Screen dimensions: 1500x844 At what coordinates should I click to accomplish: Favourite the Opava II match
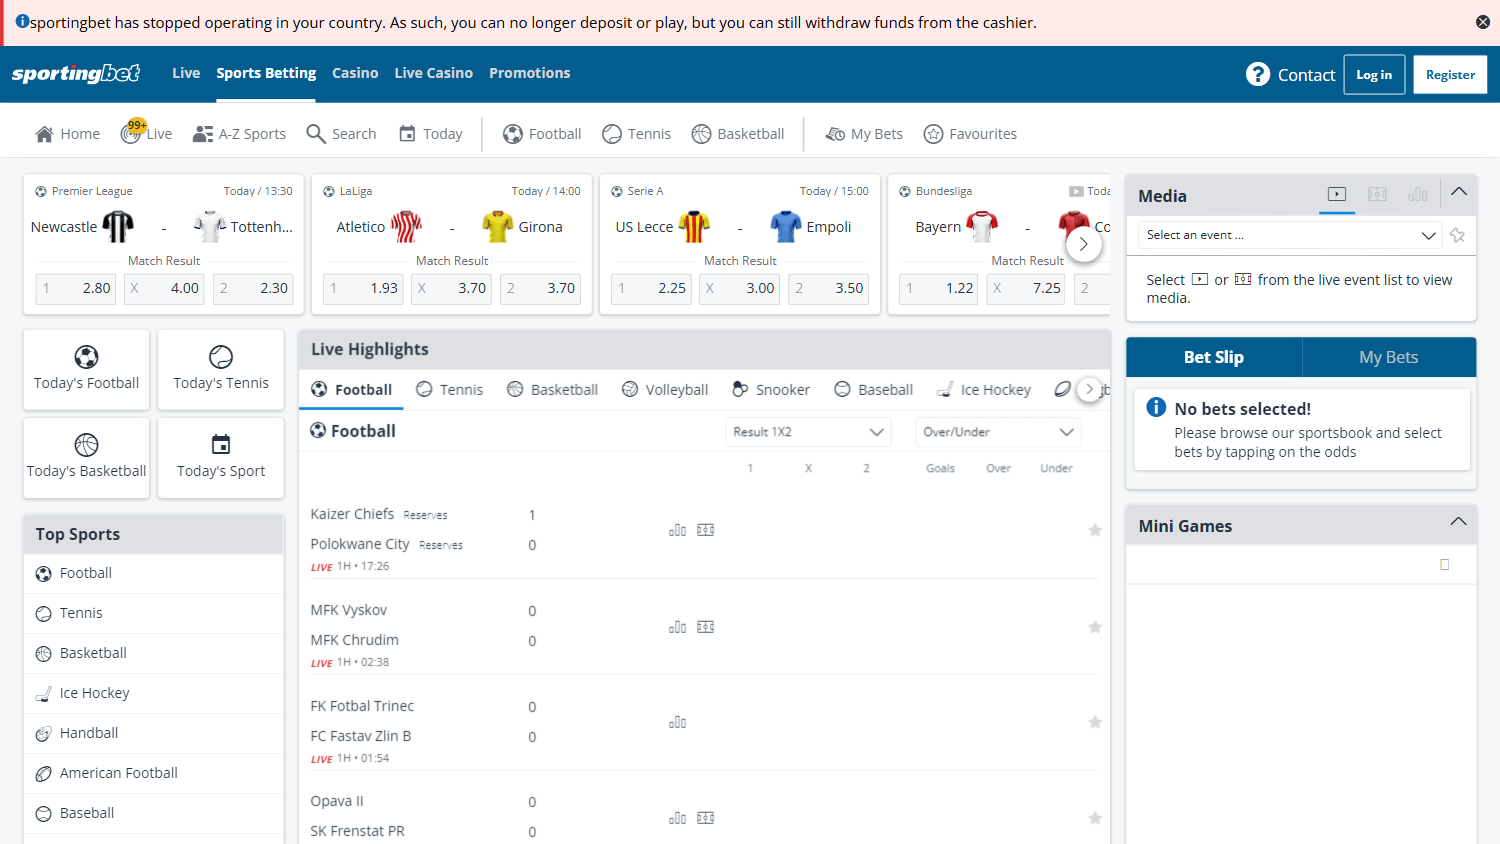point(1095,818)
